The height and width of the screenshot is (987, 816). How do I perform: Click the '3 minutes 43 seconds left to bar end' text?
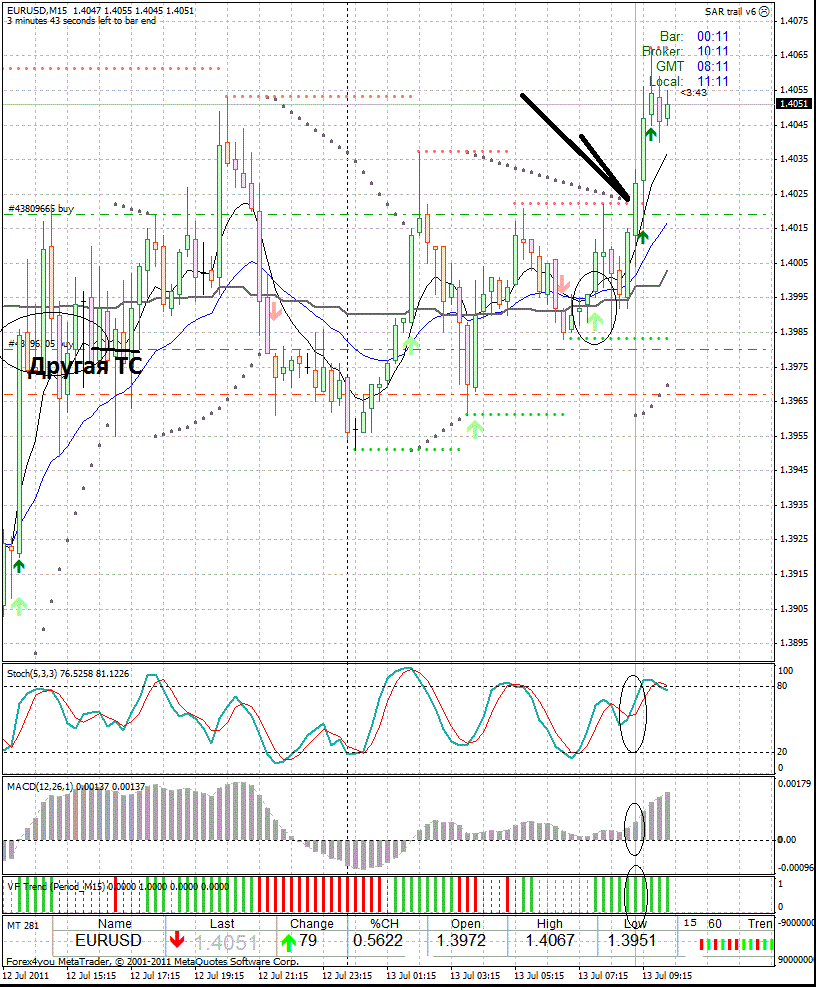(81, 21)
